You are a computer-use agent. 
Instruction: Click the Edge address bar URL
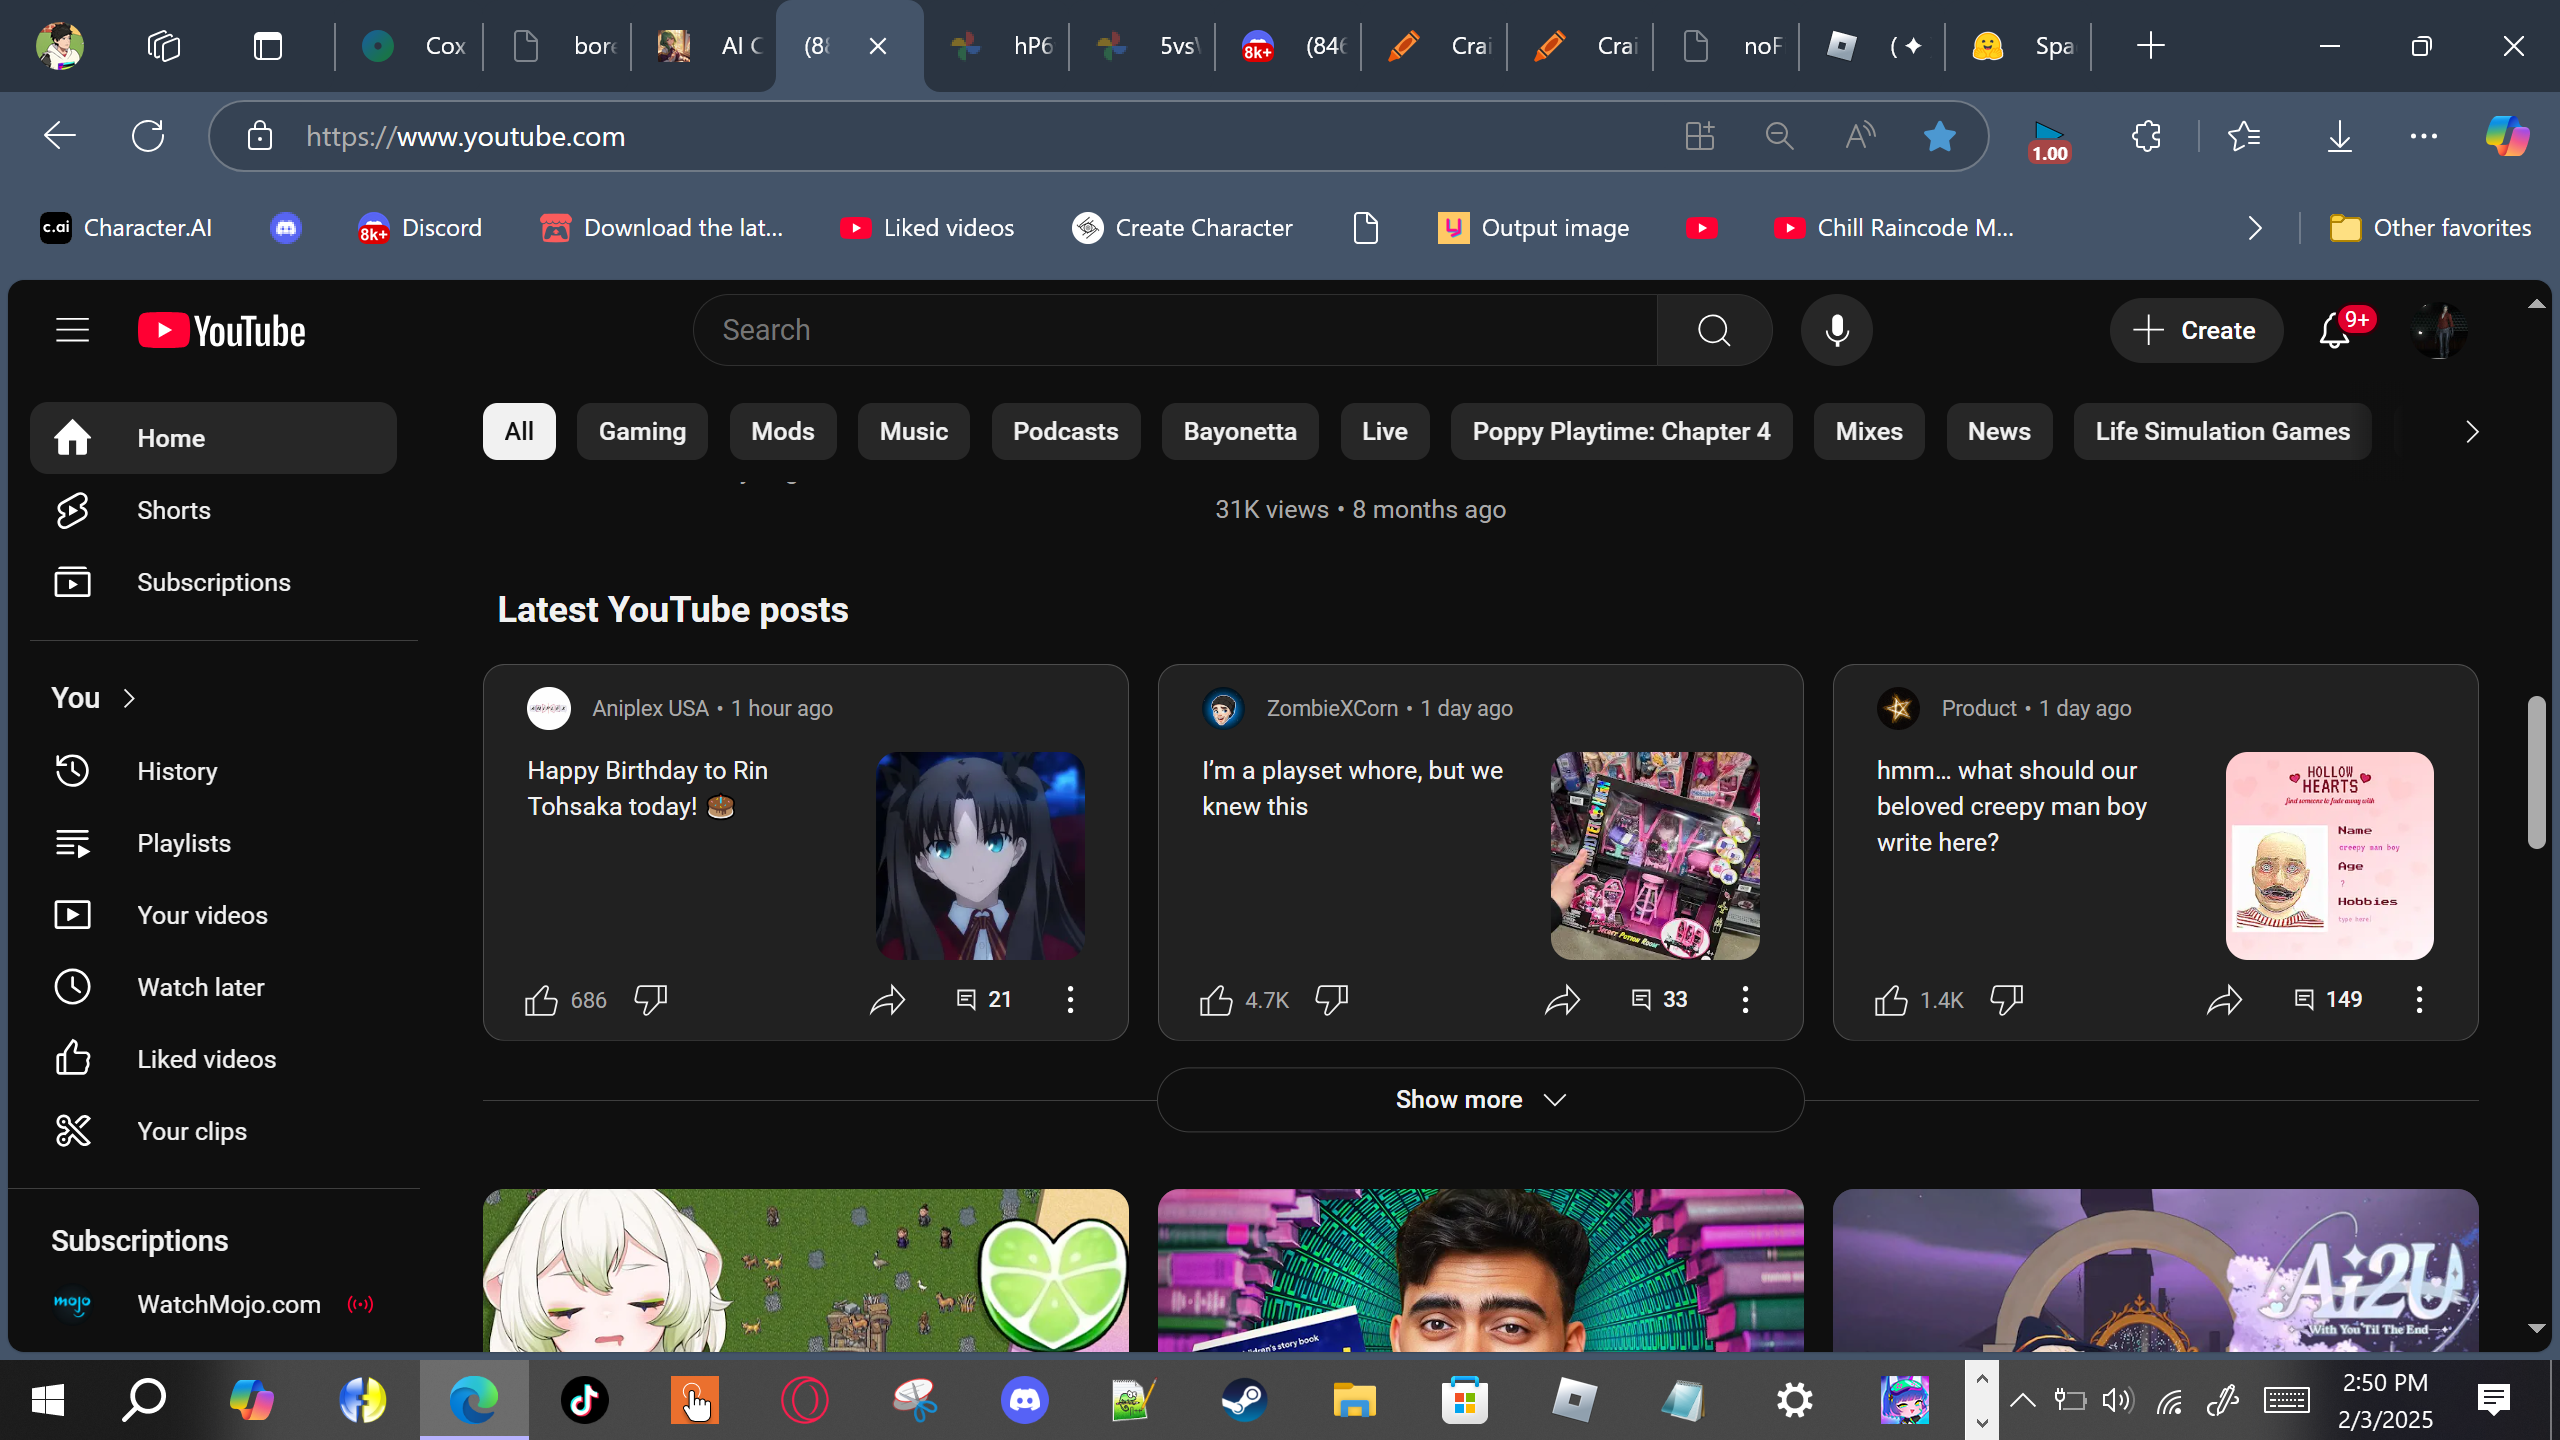click(465, 136)
